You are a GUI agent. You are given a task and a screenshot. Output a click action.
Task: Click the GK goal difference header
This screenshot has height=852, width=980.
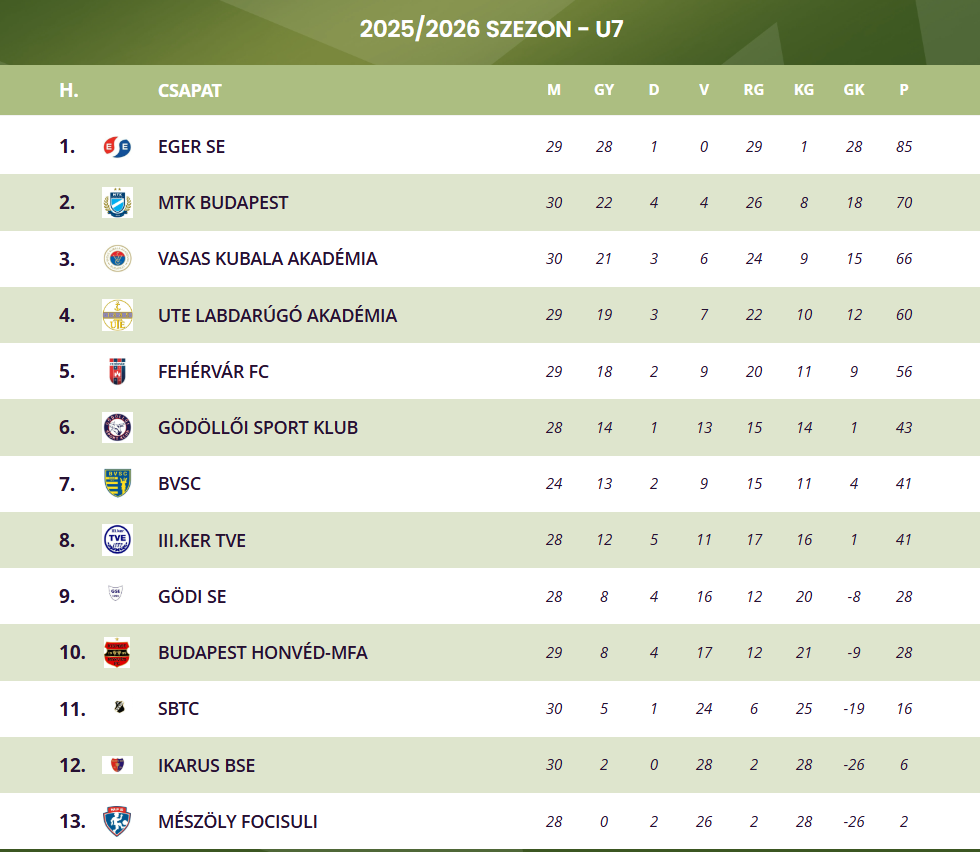[854, 90]
